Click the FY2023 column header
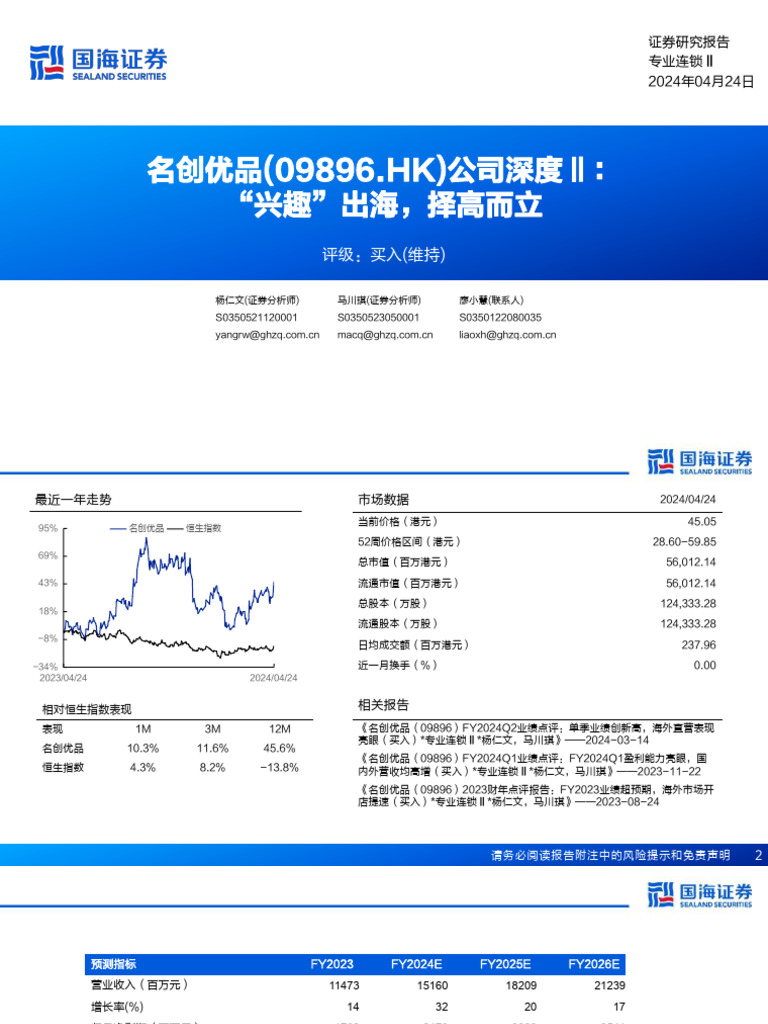This screenshot has width=768, height=1024. pos(332,965)
